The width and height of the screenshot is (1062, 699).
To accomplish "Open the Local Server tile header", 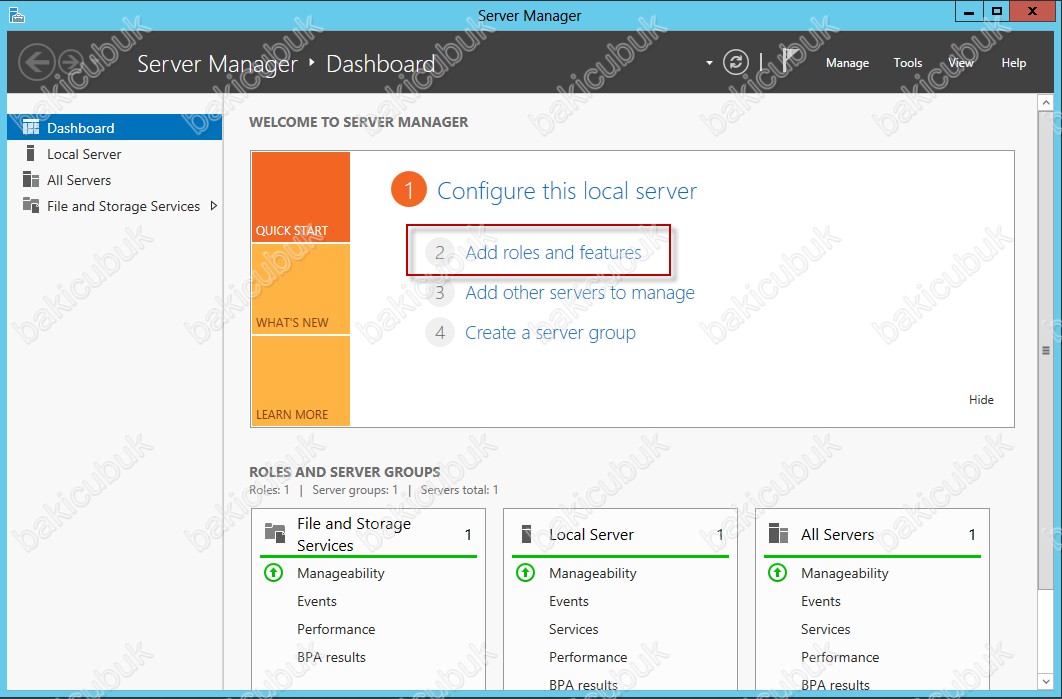I will pos(620,534).
